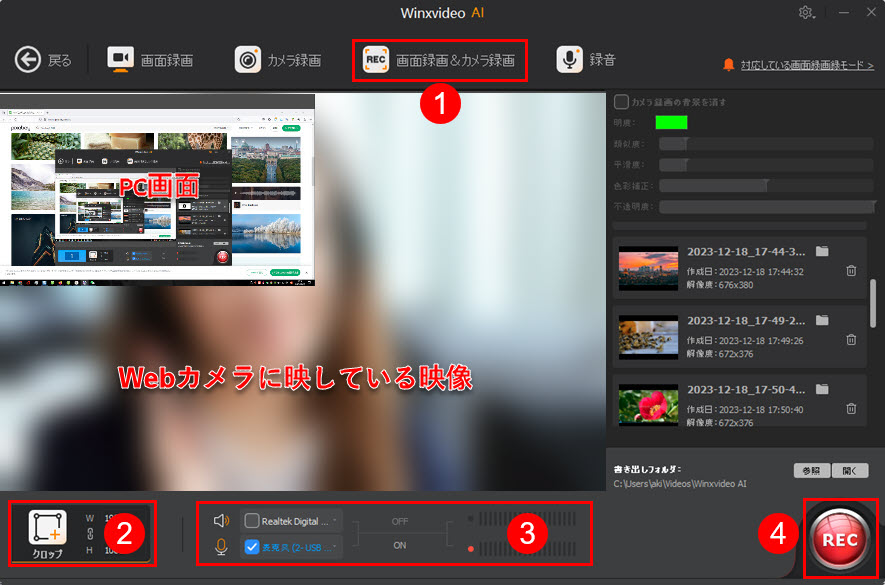This screenshot has width=885, height=585.
Task: Click the speaker system audio icon
Action: pyautogui.click(x=222, y=521)
